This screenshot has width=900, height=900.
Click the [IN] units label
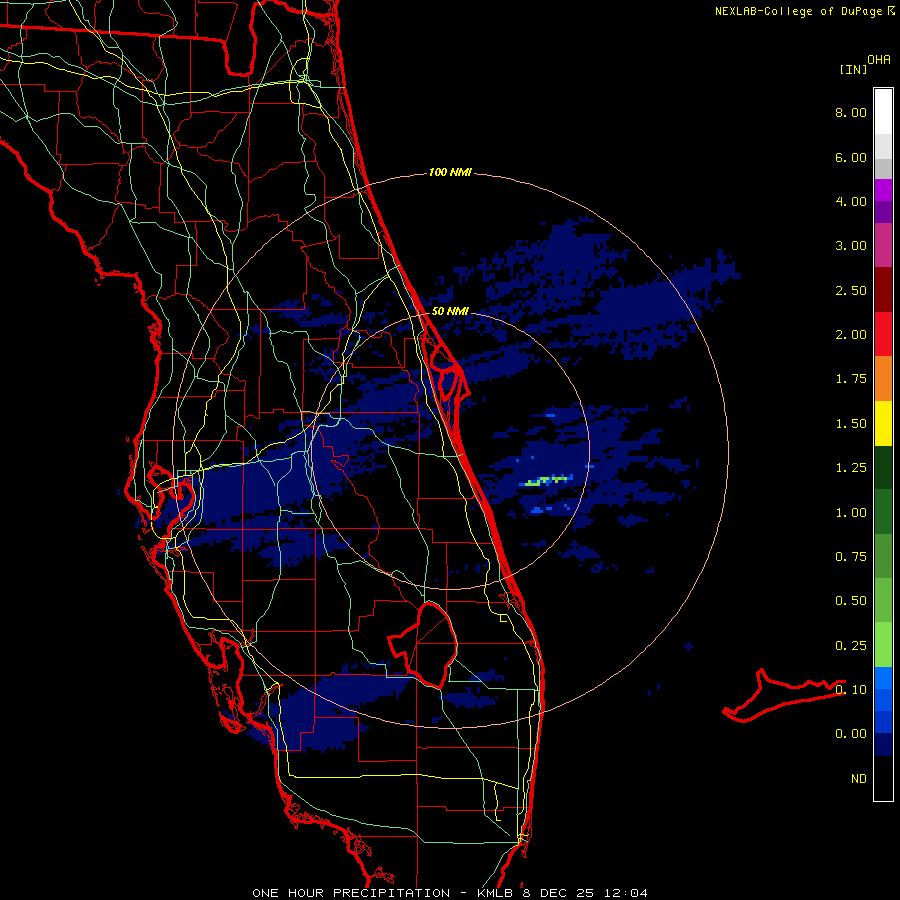852,69
